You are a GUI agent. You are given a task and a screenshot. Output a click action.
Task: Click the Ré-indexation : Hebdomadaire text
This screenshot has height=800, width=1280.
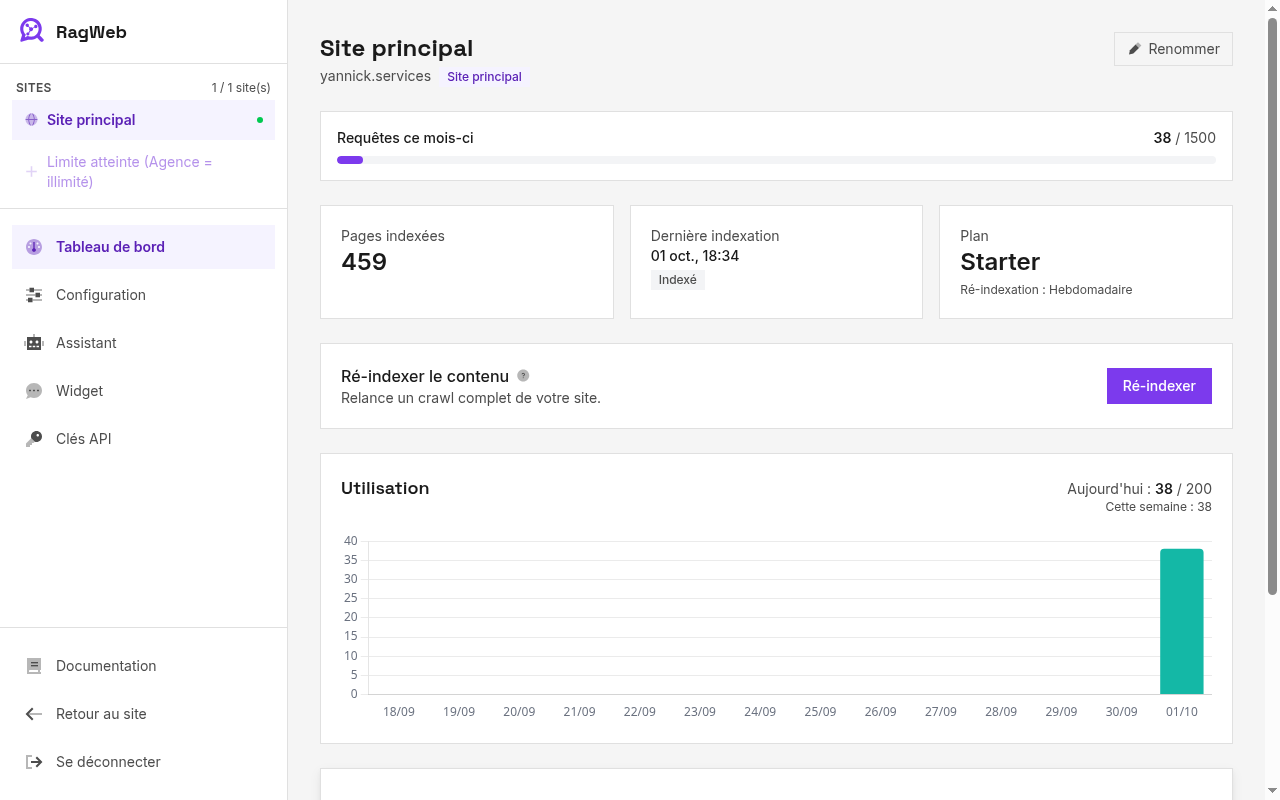click(x=1046, y=290)
